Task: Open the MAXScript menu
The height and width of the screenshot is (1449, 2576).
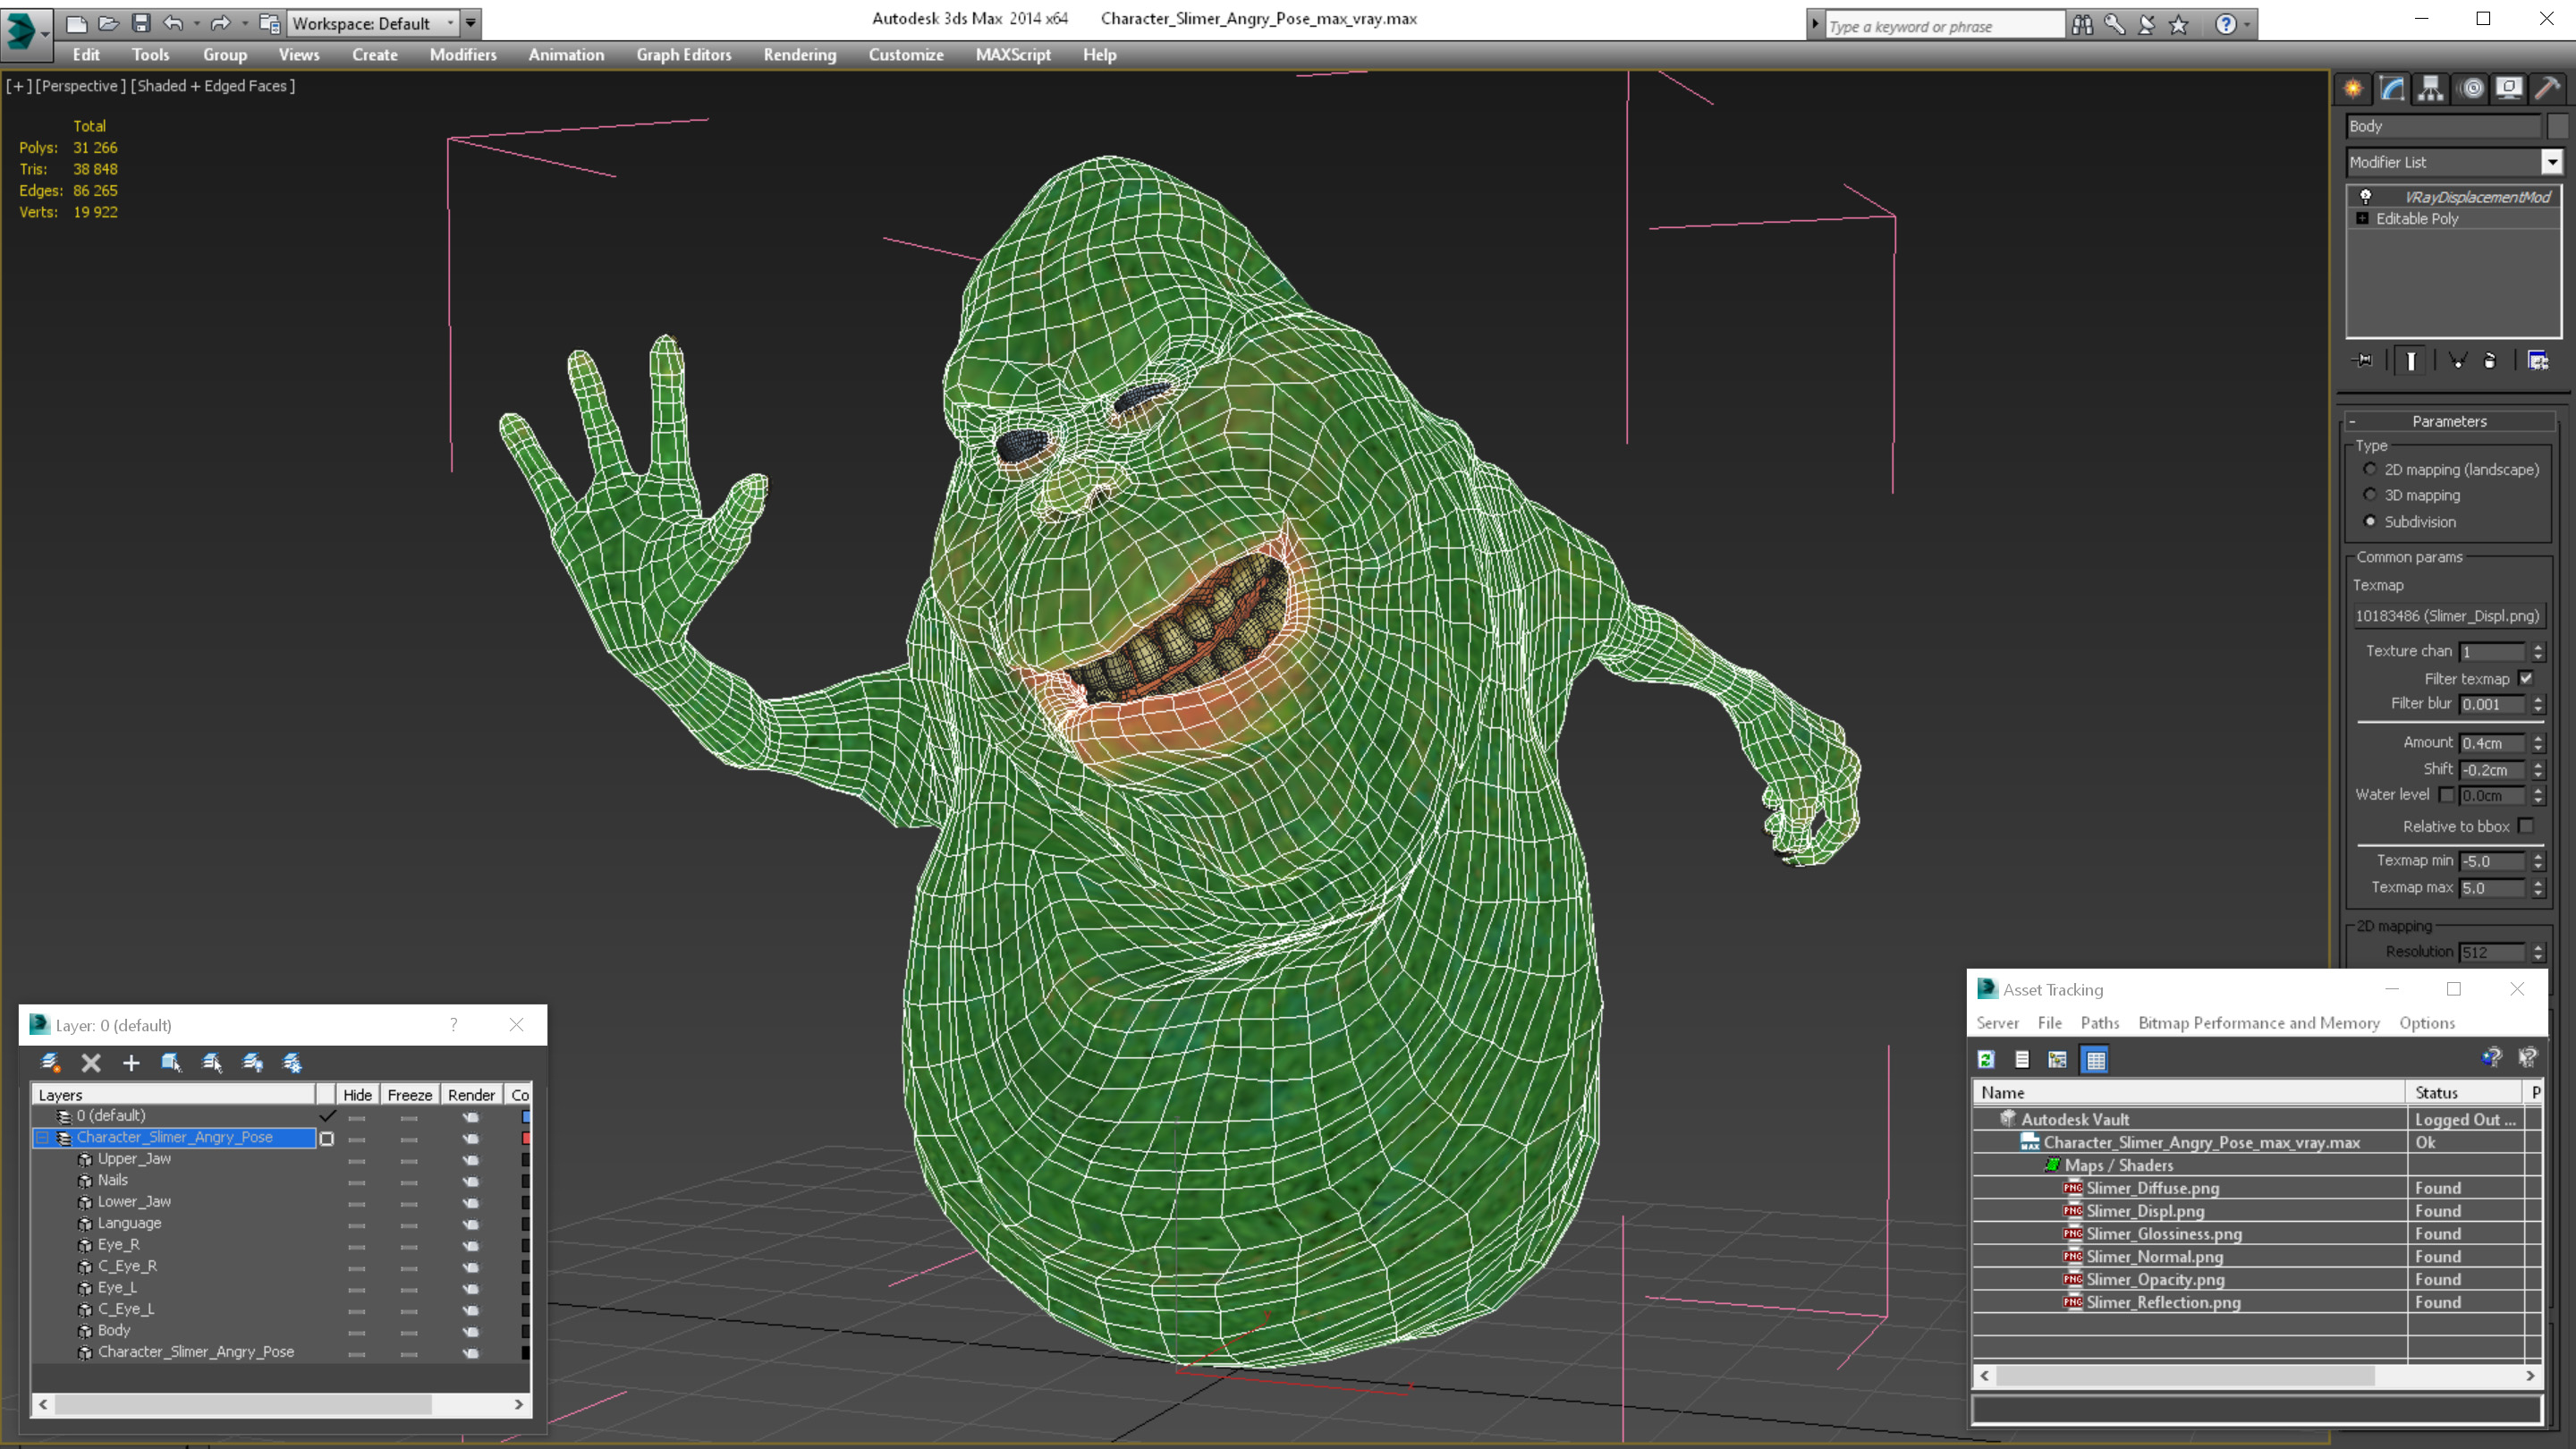Action: (1013, 55)
